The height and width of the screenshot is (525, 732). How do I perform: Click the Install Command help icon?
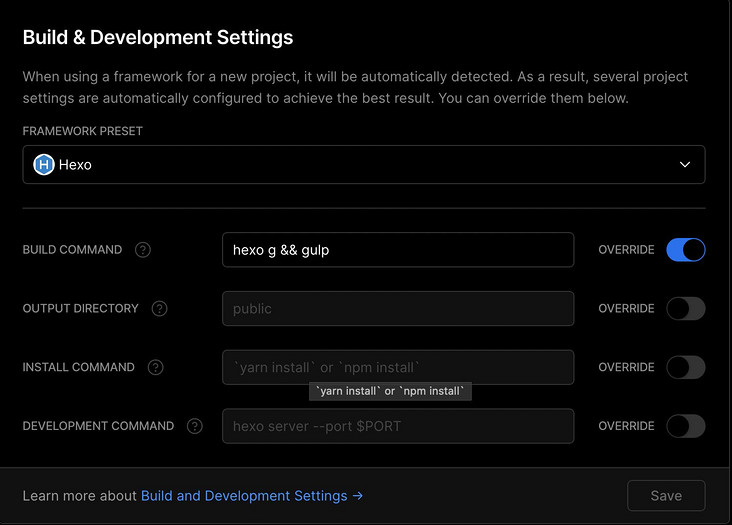pyautogui.click(x=155, y=367)
